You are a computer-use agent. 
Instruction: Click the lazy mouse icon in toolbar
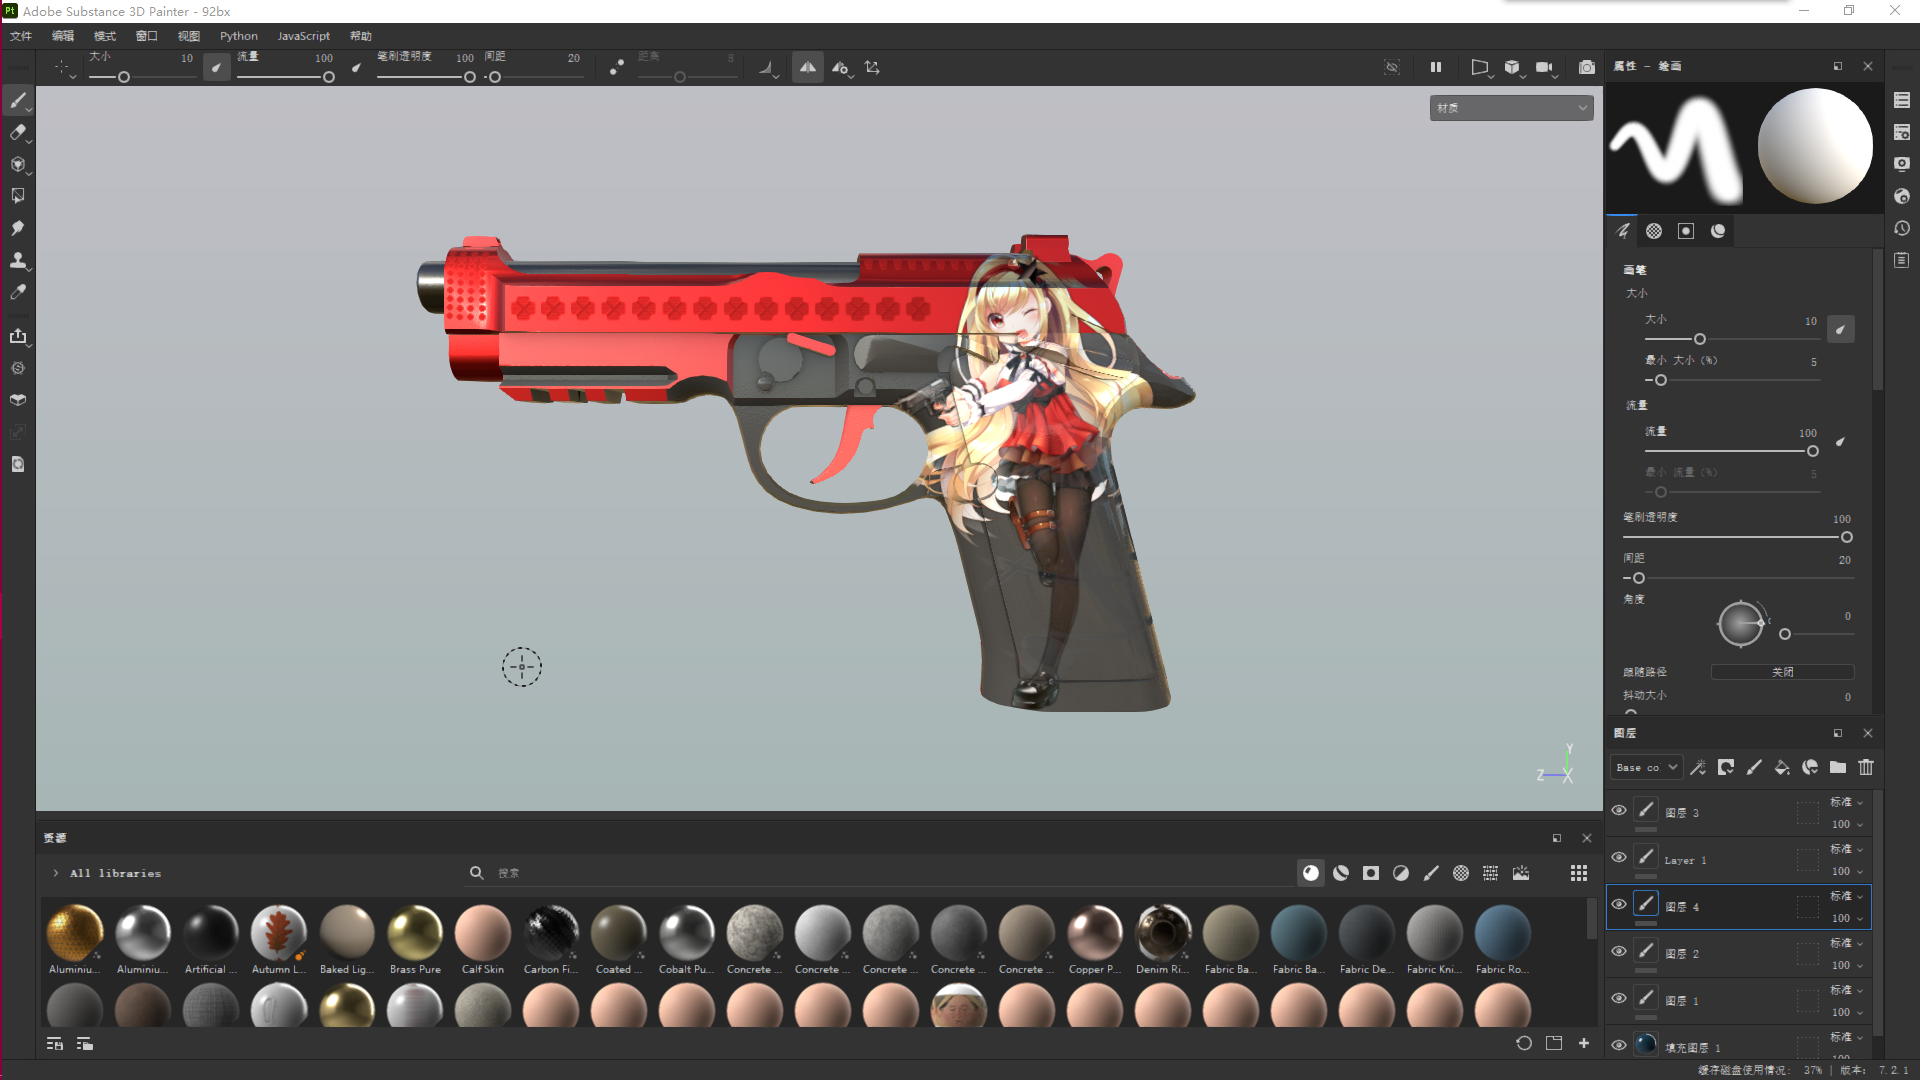[616, 68]
